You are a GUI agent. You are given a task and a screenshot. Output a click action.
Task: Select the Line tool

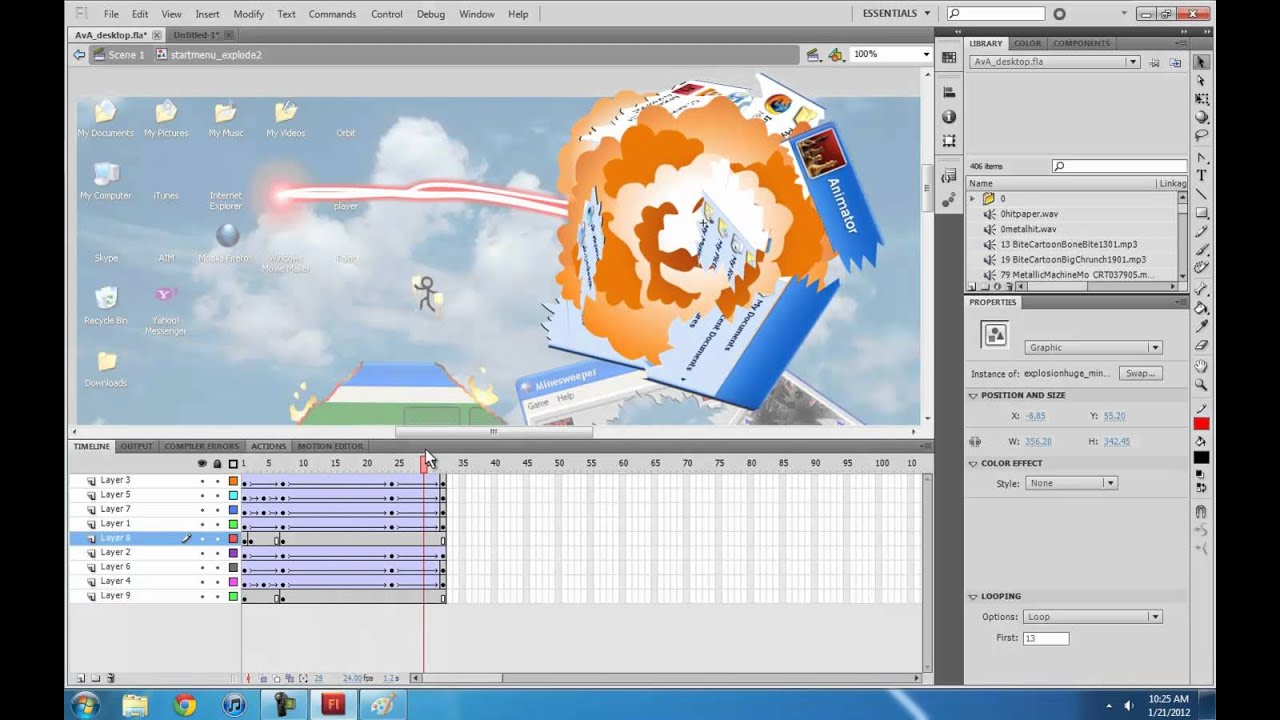pyautogui.click(x=1201, y=194)
